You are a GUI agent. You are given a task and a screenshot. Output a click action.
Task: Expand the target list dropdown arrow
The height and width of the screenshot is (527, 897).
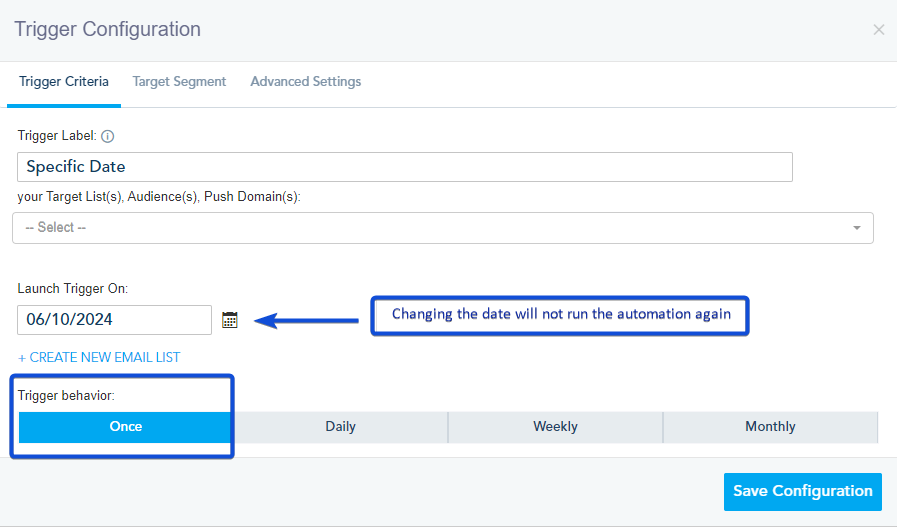[857, 228]
